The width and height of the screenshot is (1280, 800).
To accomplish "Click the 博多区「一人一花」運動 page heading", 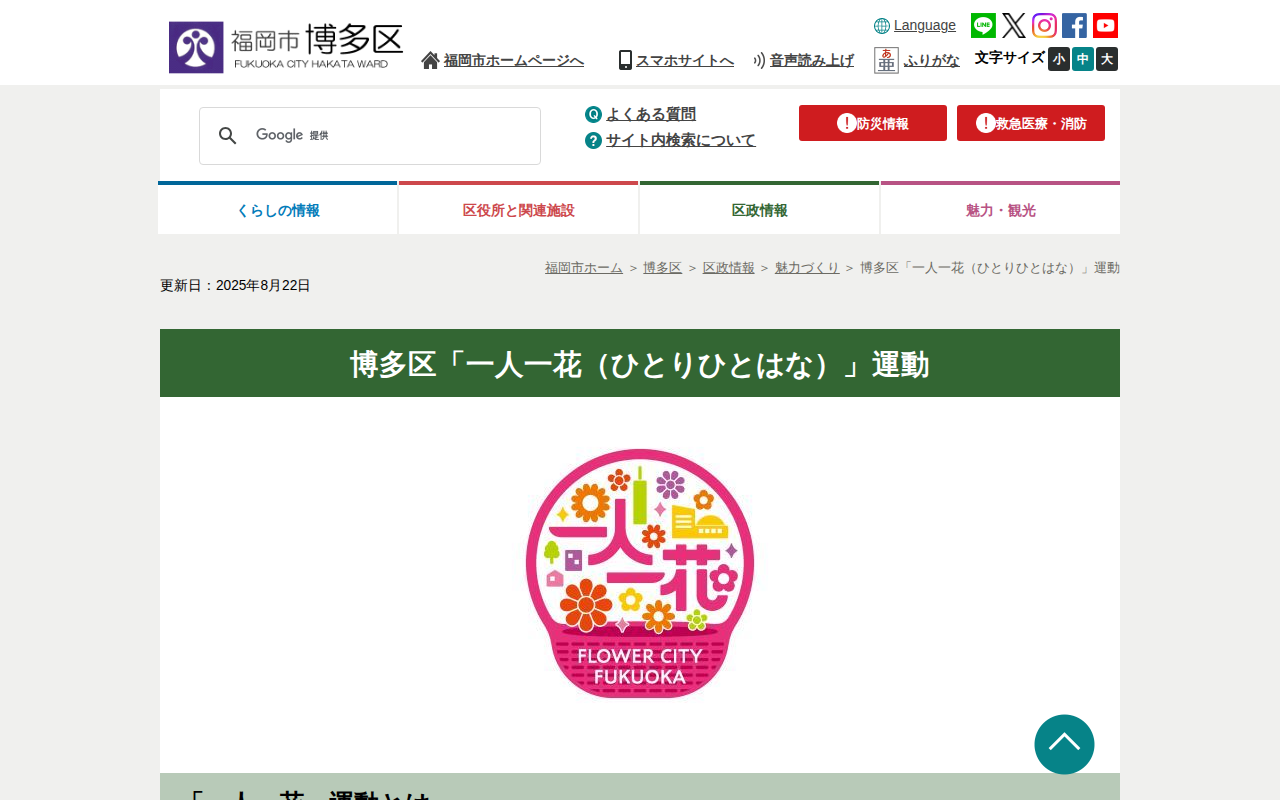I will coord(640,364).
